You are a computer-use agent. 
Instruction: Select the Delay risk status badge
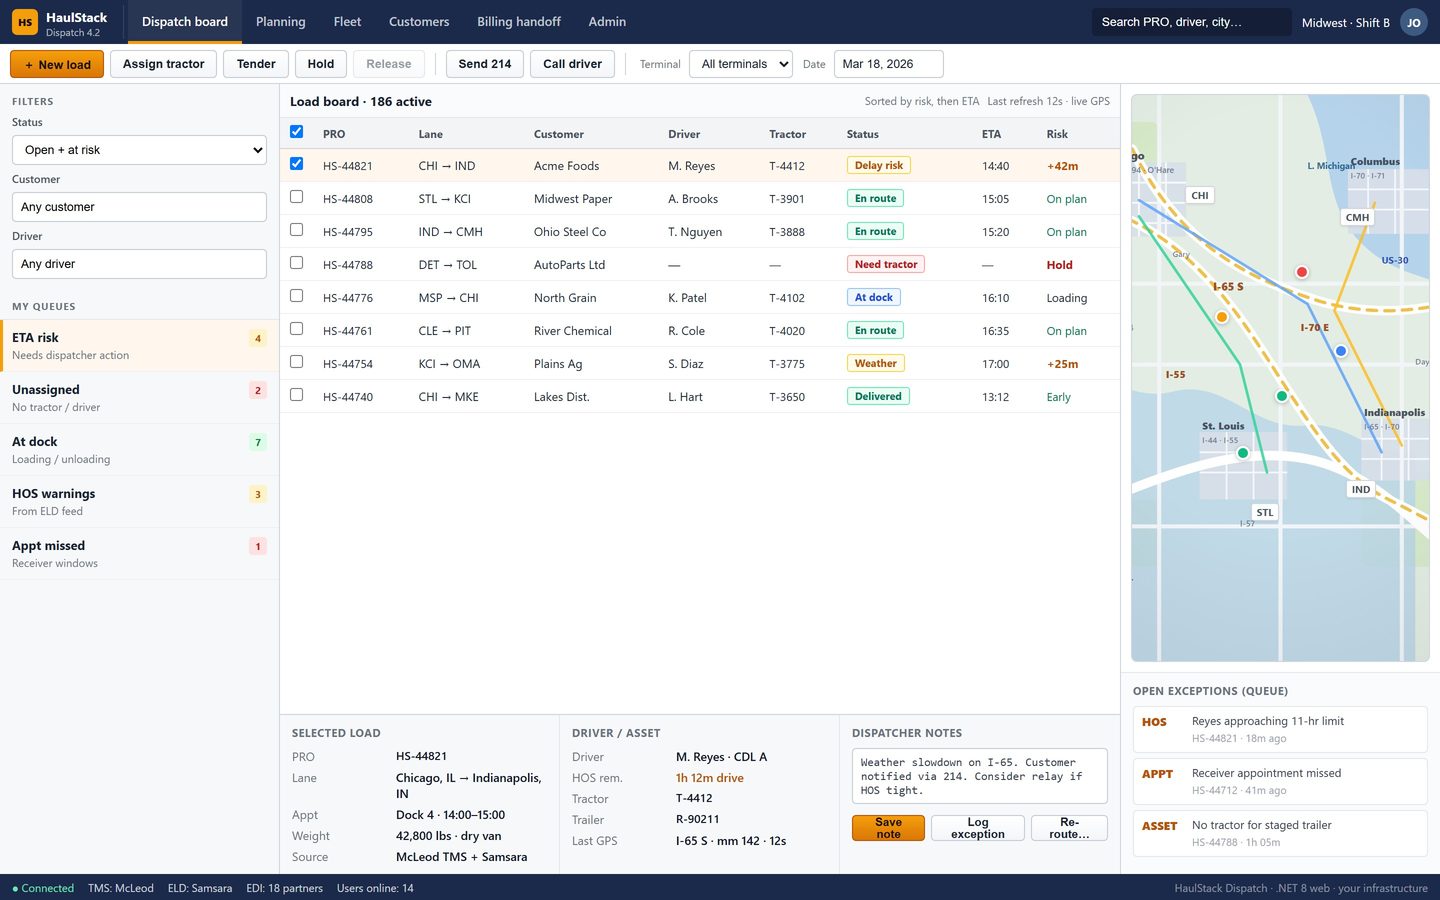(x=879, y=166)
